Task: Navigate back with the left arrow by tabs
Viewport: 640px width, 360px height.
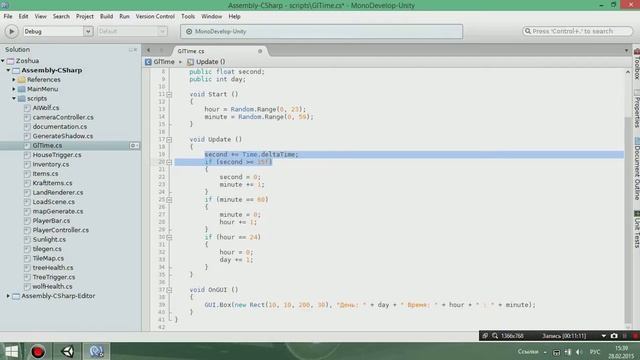Action: point(149,50)
